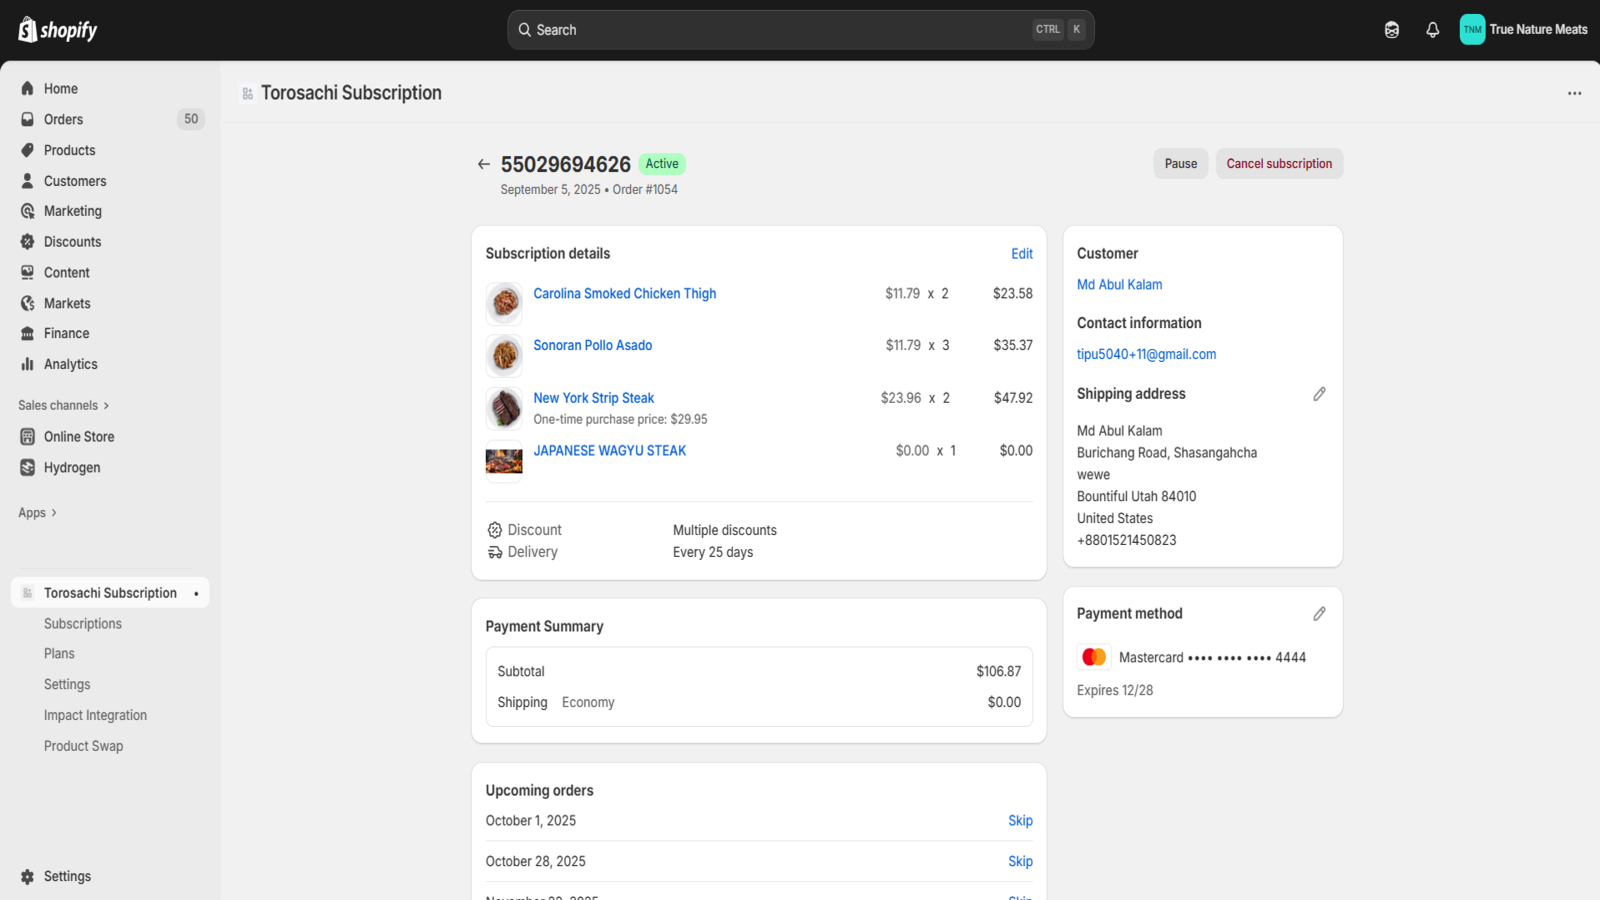The height and width of the screenshot is (900, 1600).
Task: Click the Subtotal amount $106.87
Action: 999,672
